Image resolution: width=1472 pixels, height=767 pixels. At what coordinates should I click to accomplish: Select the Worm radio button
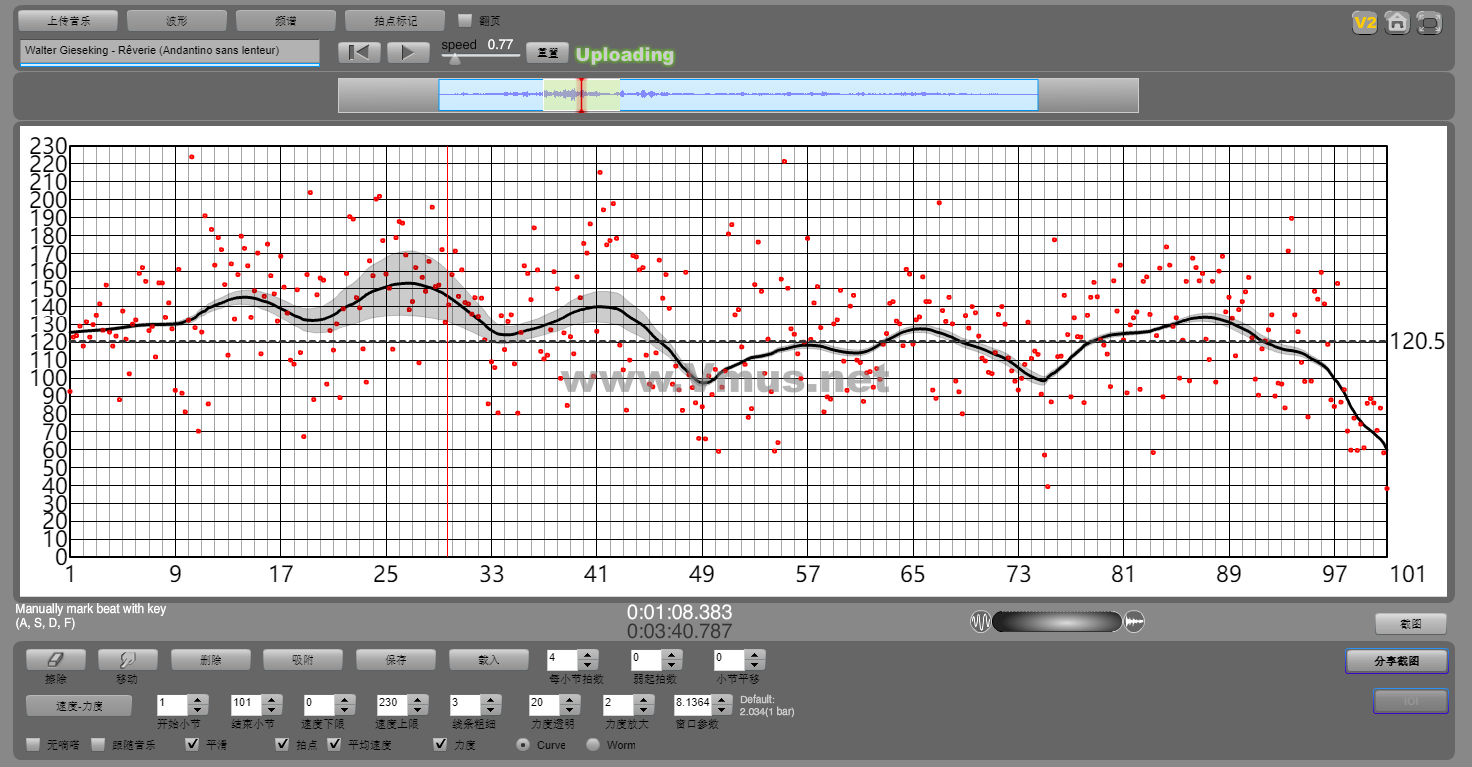click(x=593, y=744)
